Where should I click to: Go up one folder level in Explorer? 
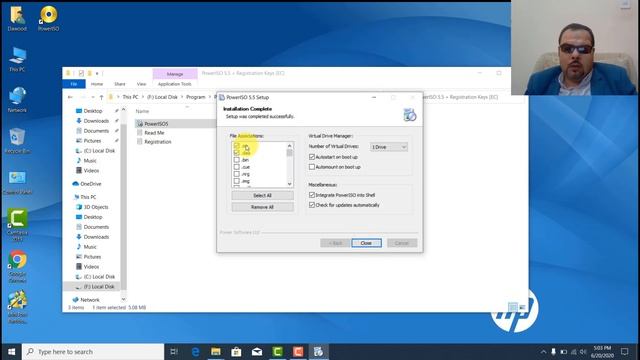[101, 97]
